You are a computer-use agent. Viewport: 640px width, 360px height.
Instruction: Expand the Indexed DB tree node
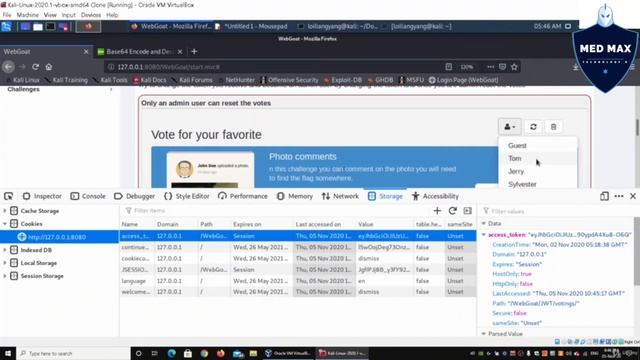tap(5, 250)
